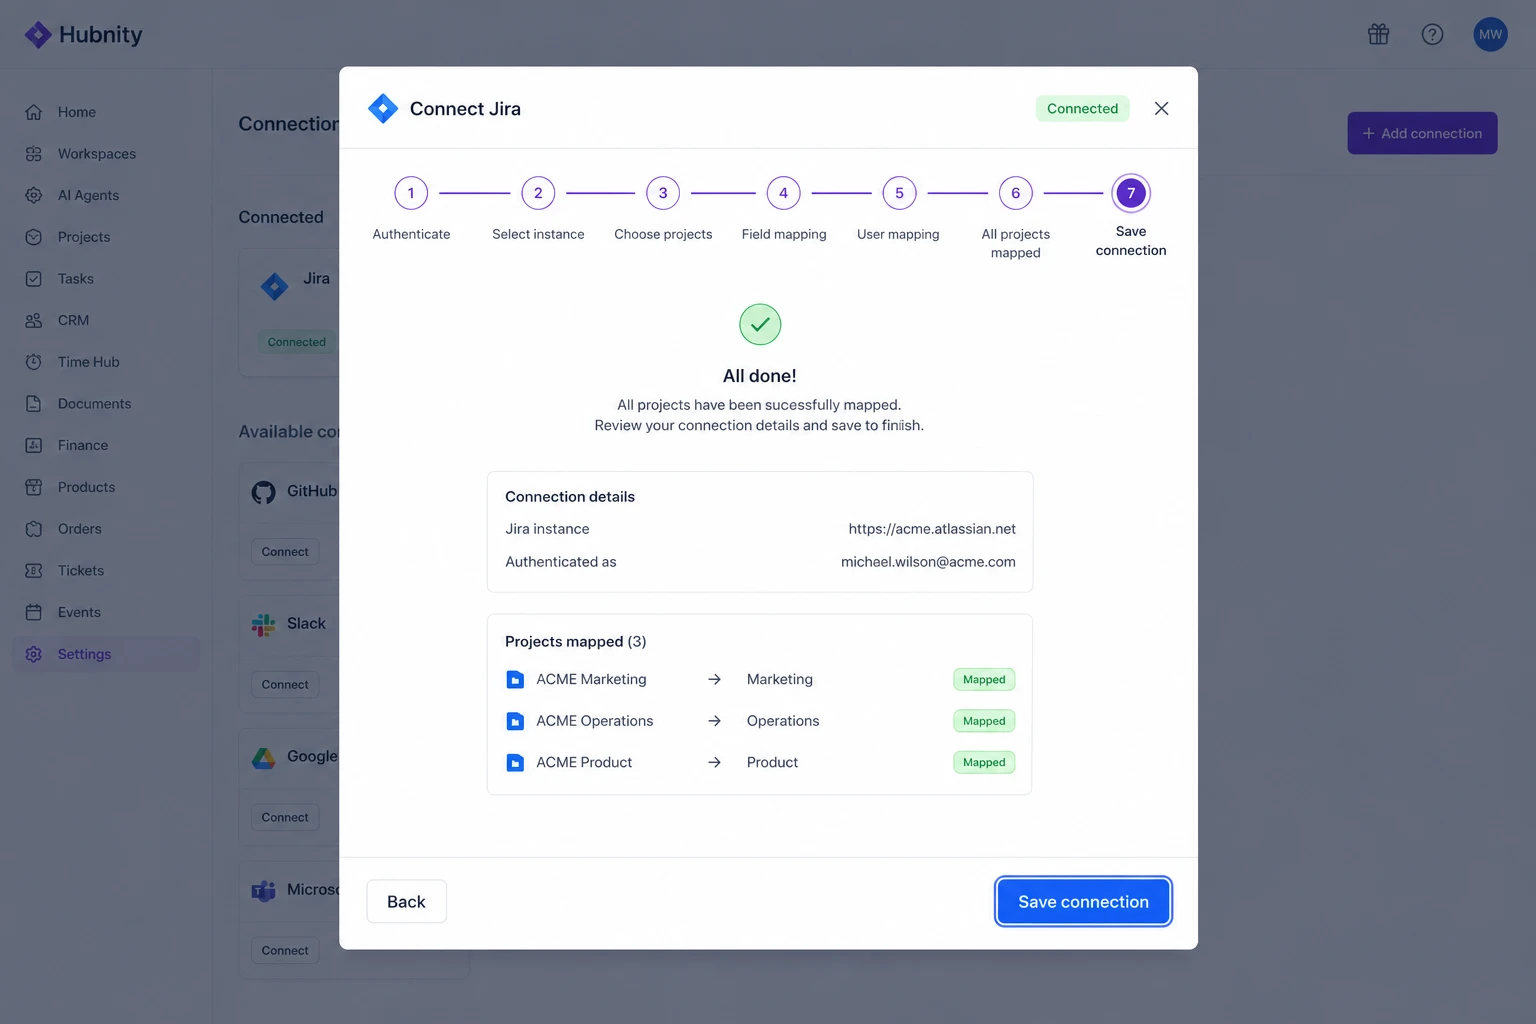Click the Orders sidebar icon
This screenshot has height=1024, width=1536.
point(34,529)
